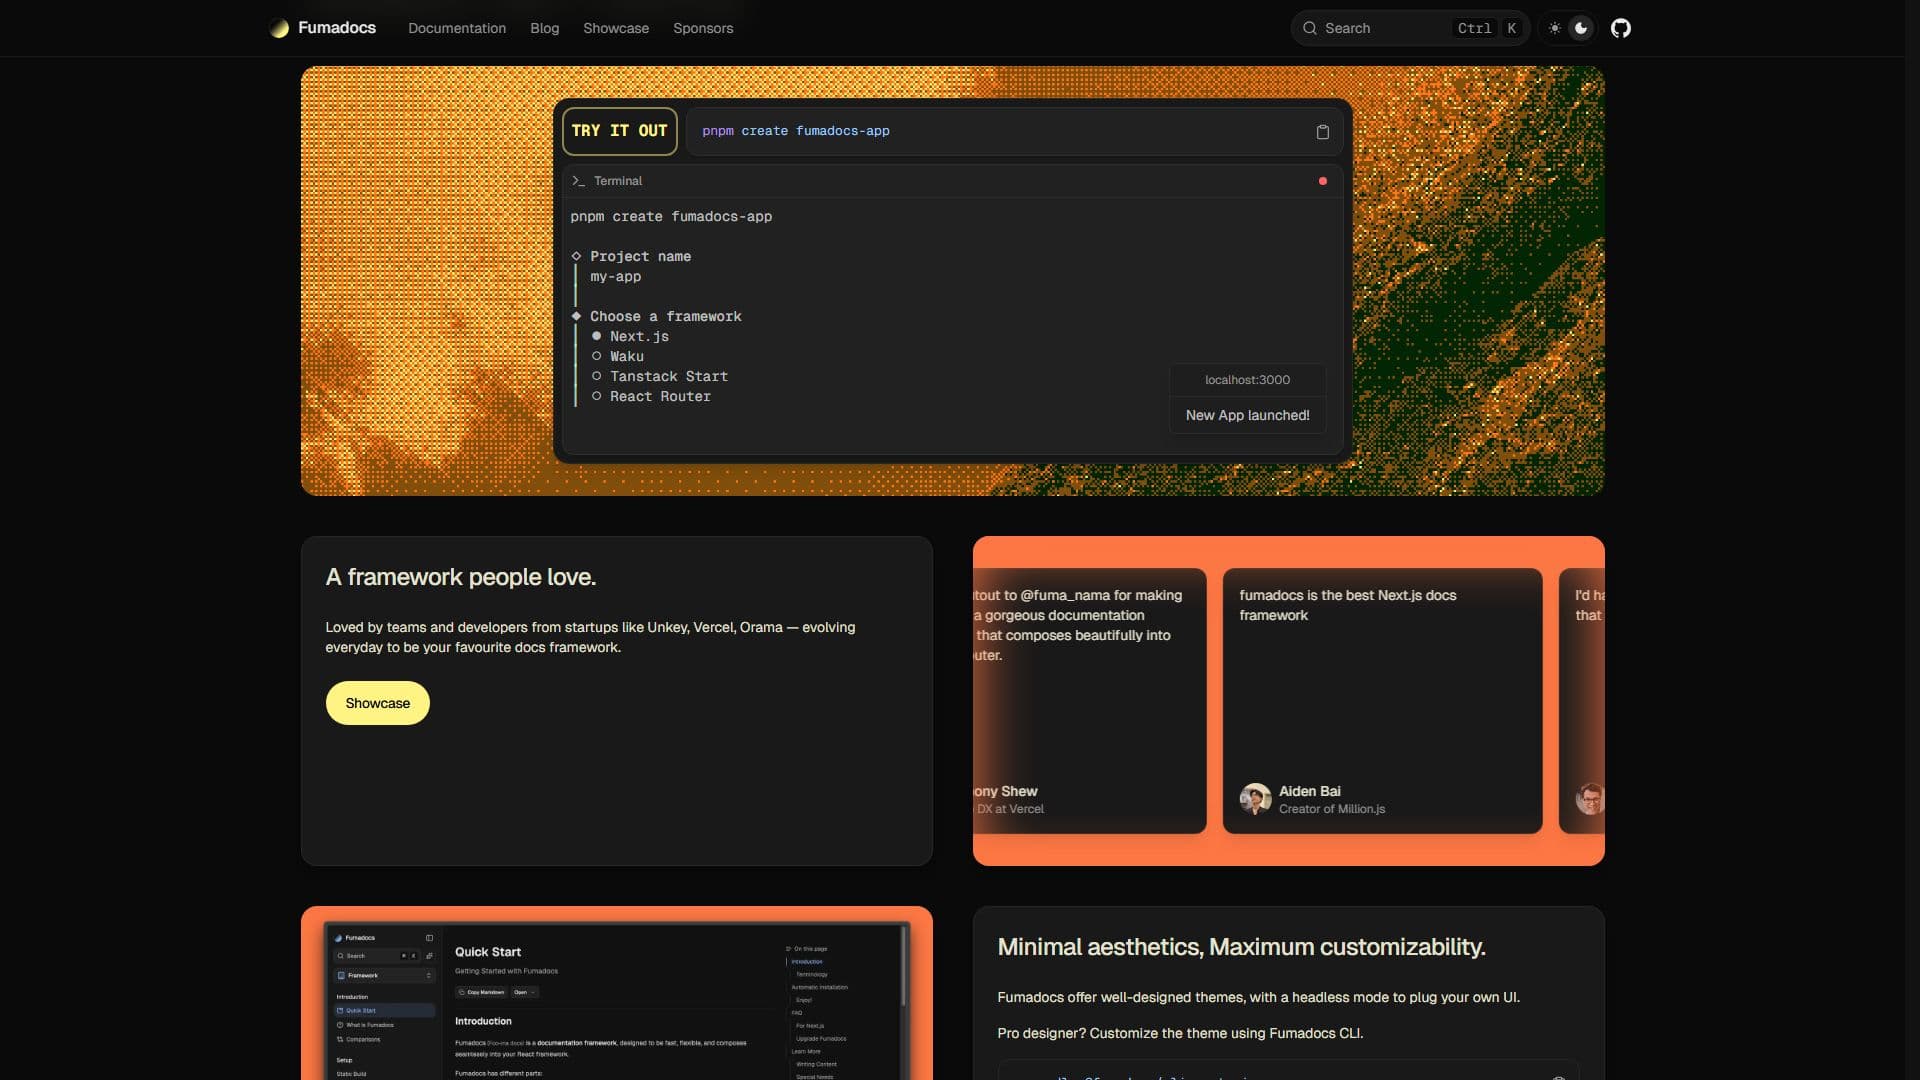This screenshot has width=1920, height=1080.
Task: Switch to light theme sun icon
Action: click(x=1554, y=28)
